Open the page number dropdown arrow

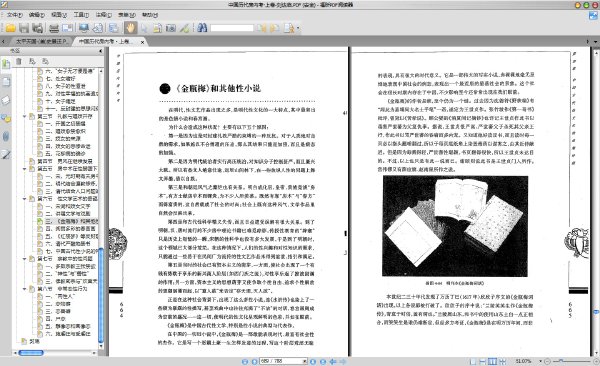pyautogui.click(x=305, y=361)
